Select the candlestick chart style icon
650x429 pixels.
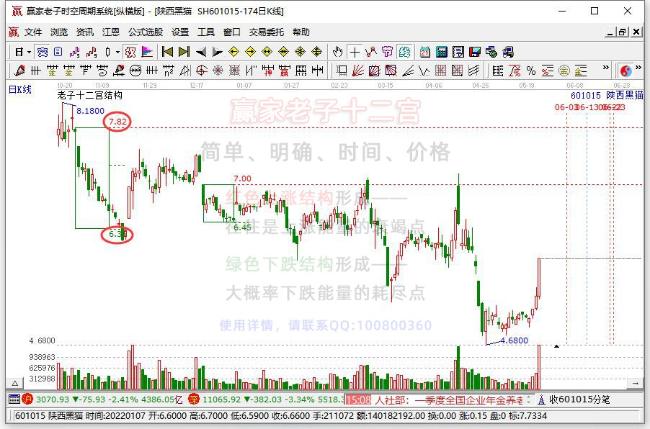pos(108,52)
